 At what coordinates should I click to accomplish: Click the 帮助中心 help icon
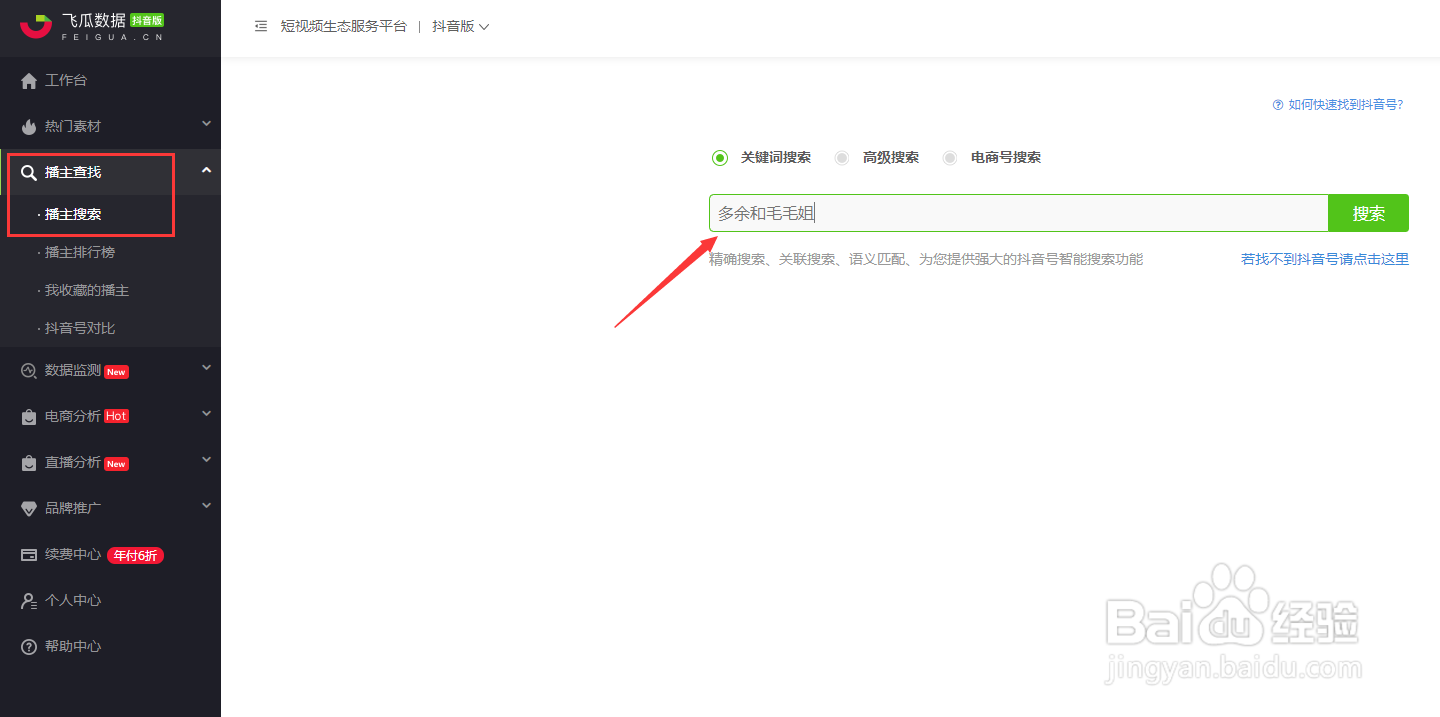tap(28, 645)
